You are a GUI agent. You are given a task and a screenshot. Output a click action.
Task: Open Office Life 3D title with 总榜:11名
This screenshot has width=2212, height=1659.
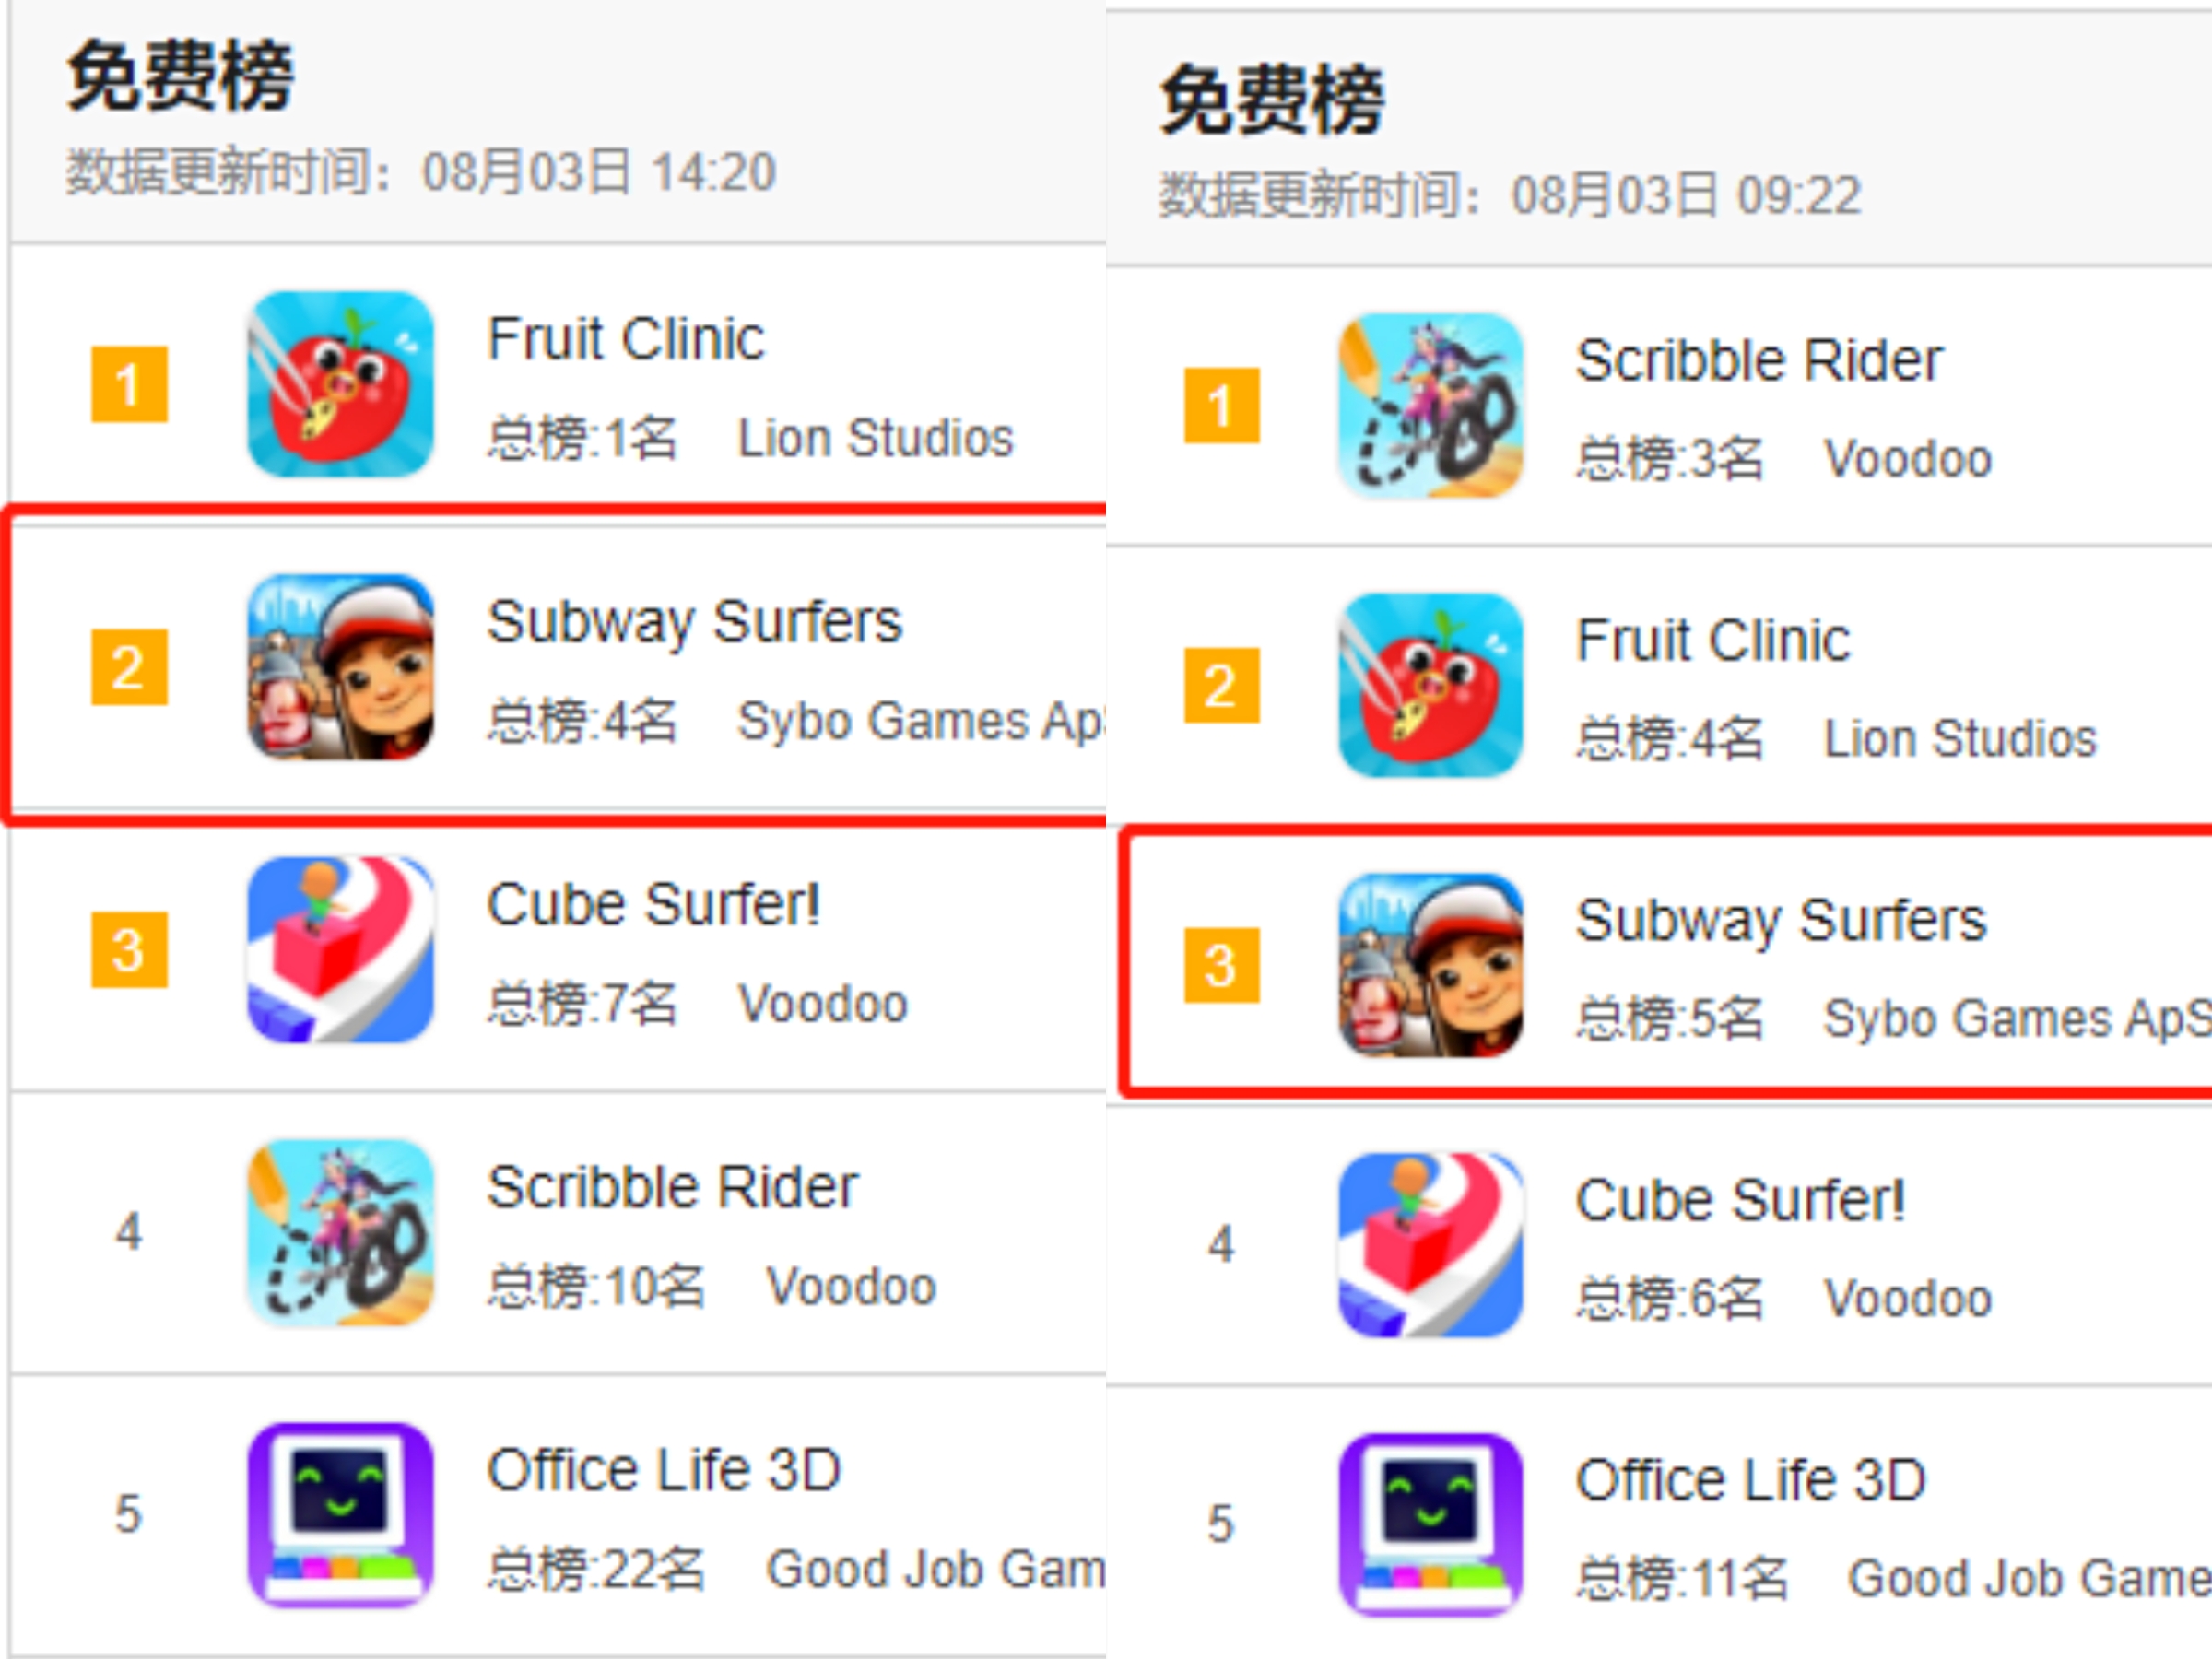click(x=1751, y=1480)
